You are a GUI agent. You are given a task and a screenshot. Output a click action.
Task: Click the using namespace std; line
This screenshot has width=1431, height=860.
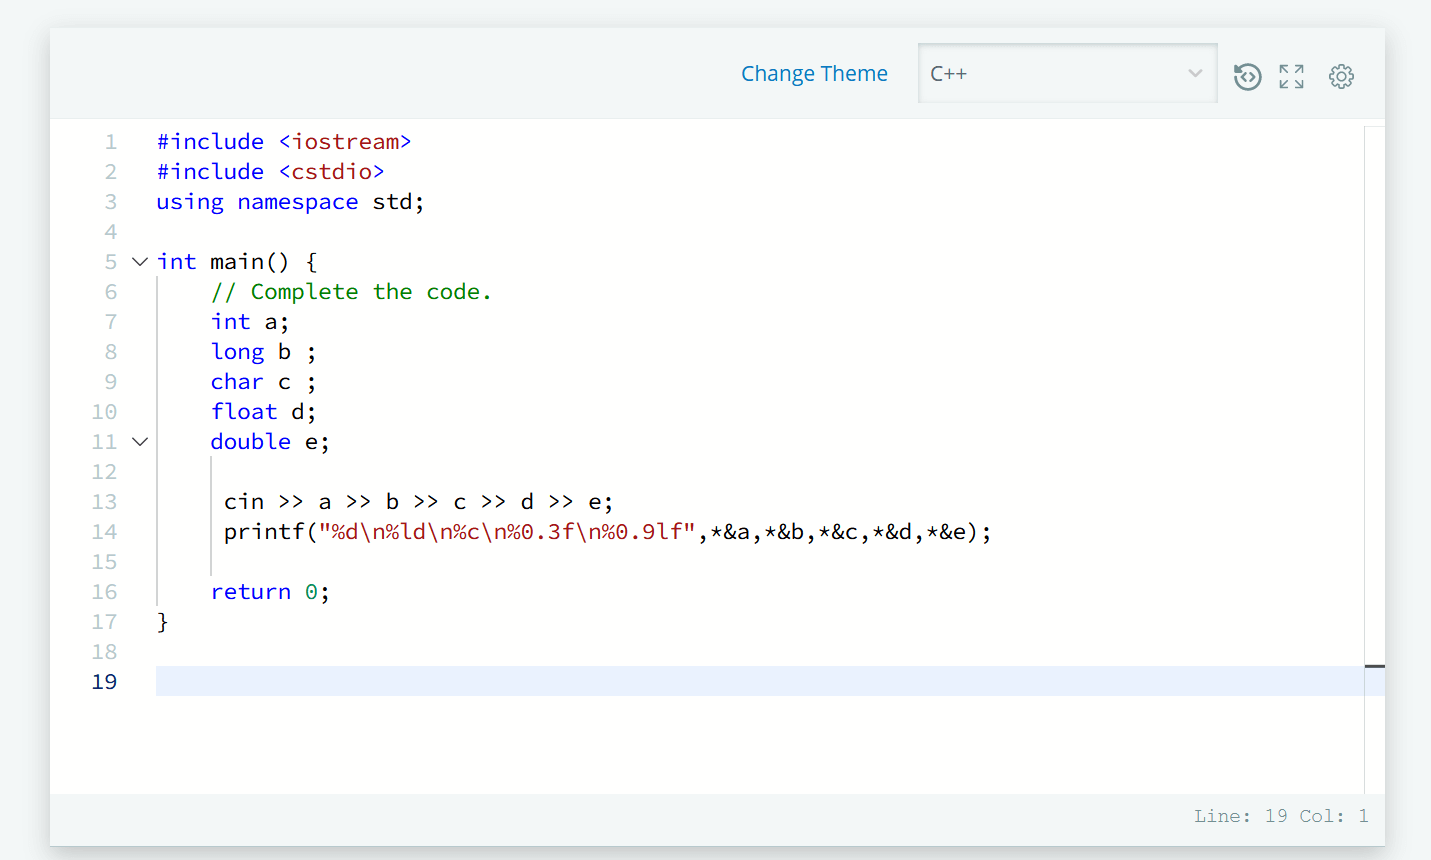tap(289, 201)
